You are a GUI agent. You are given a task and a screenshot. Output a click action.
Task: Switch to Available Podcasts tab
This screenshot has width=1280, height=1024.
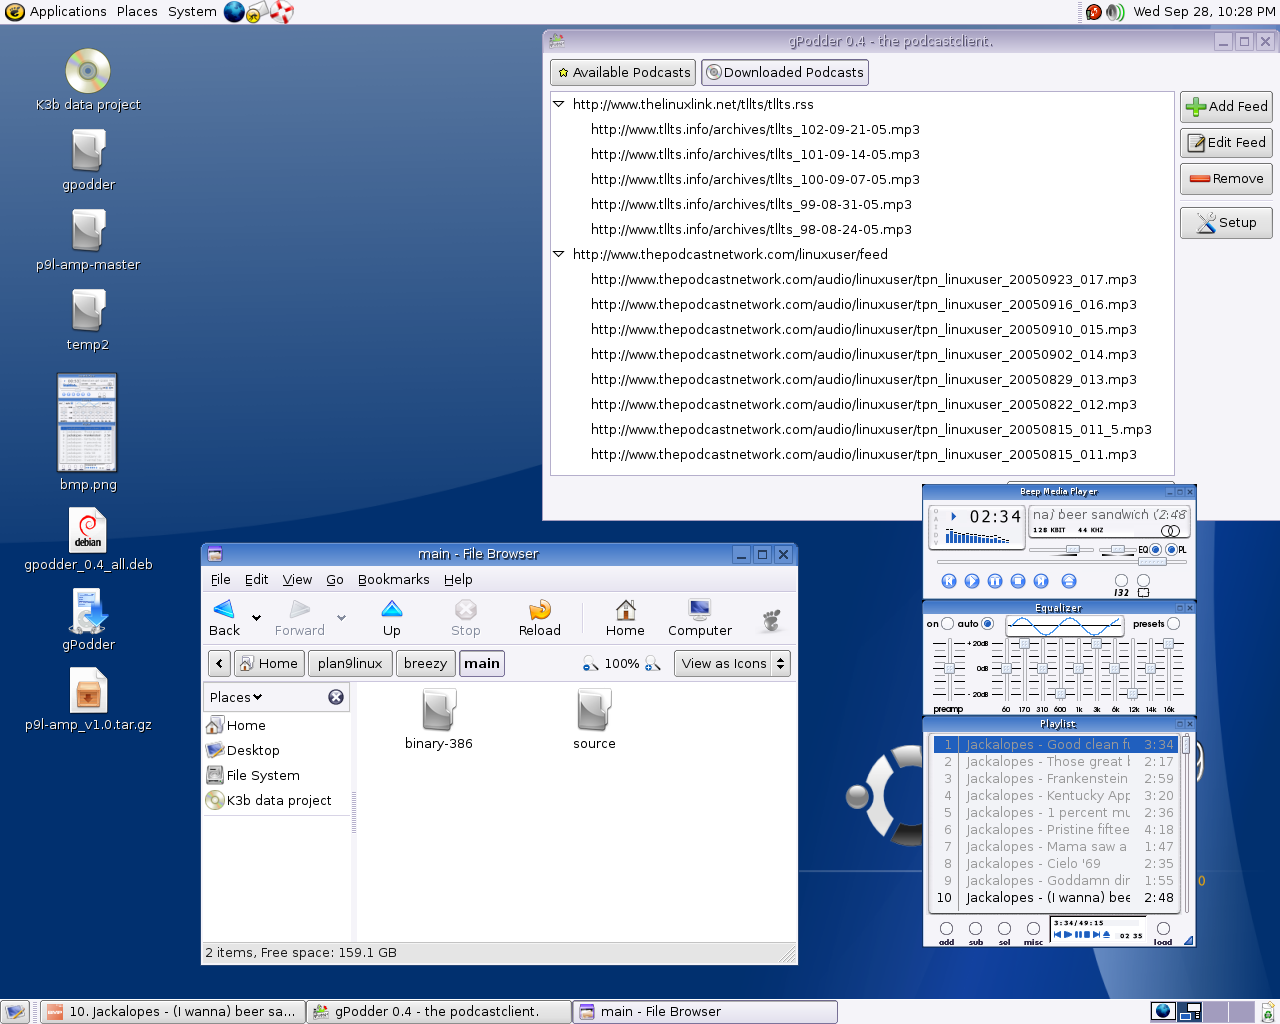click(x=622, y=72)
